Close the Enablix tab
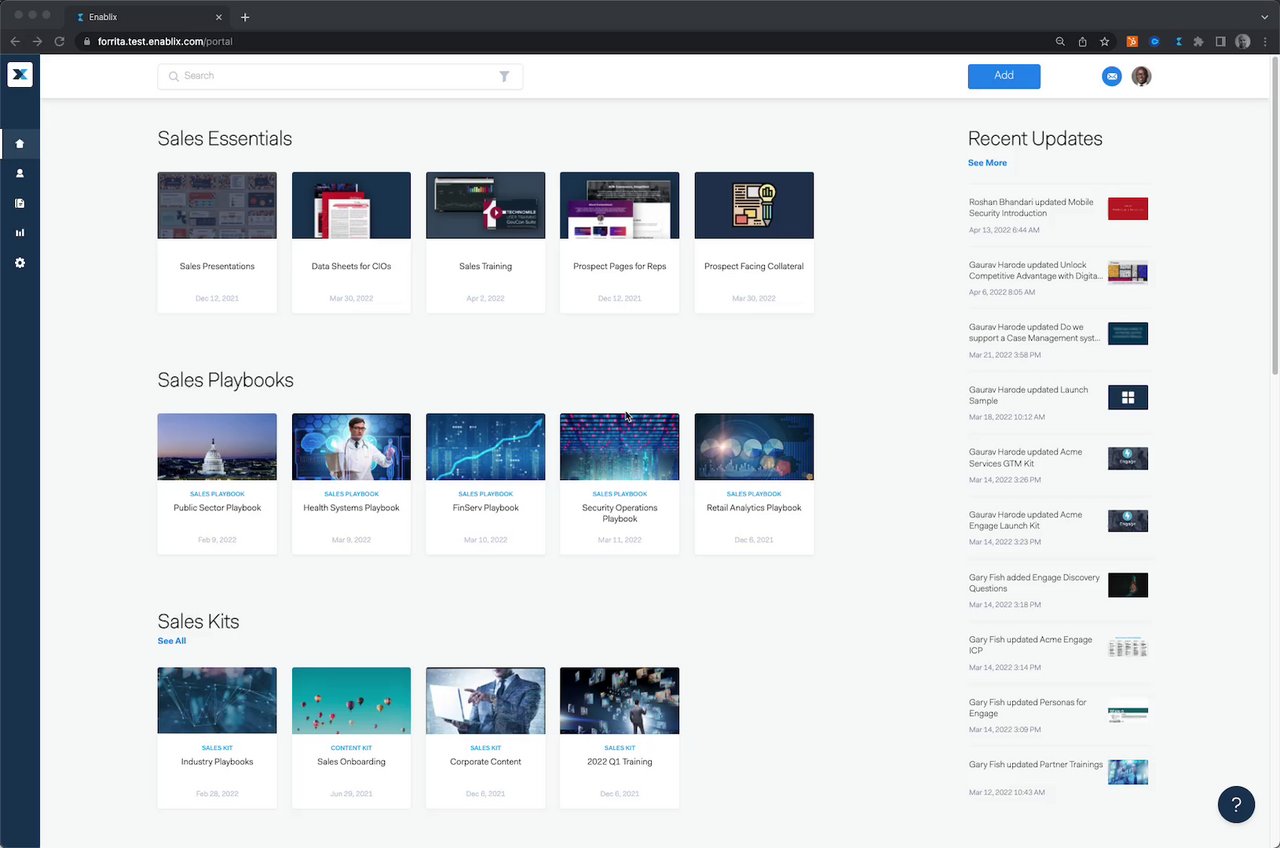Screen dimensions: 1280x848 tap(221, 17)
